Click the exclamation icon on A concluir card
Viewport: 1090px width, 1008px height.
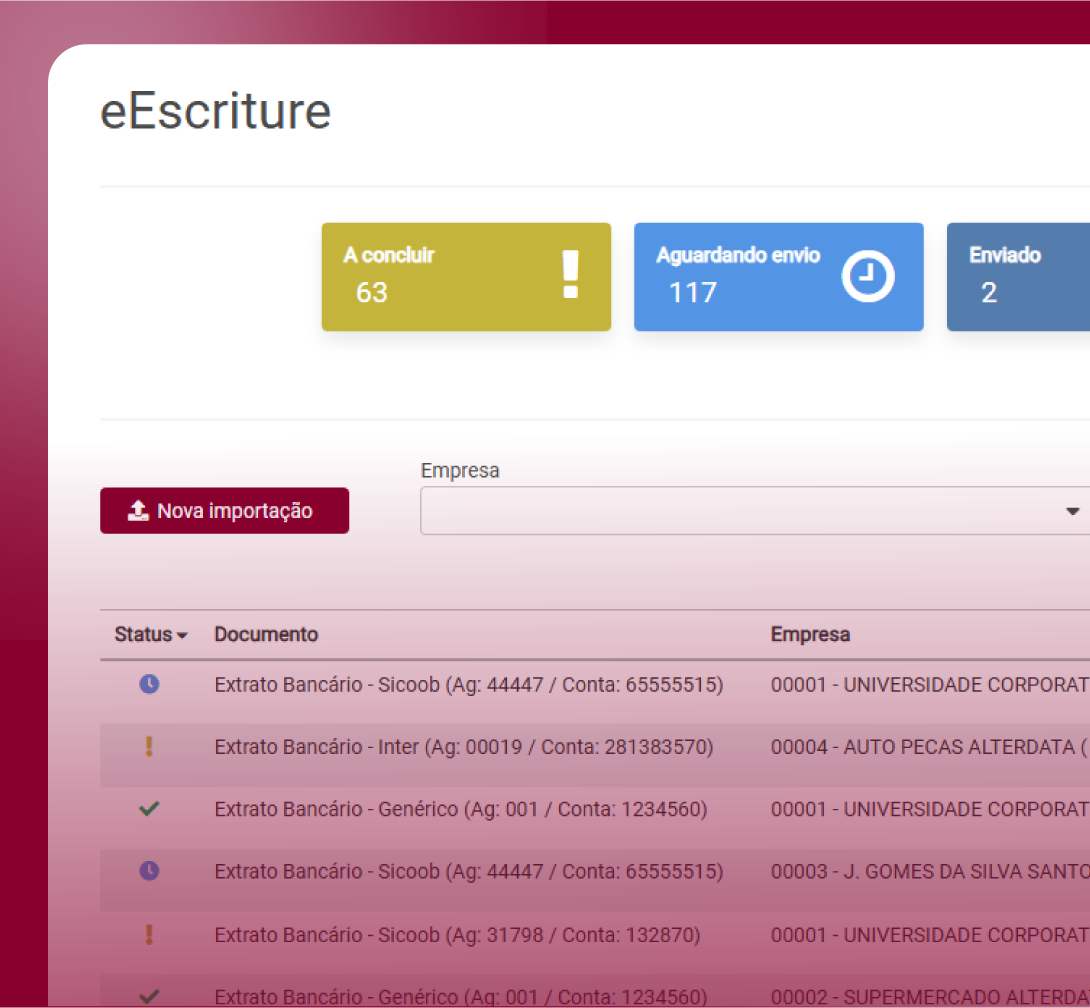570,275
